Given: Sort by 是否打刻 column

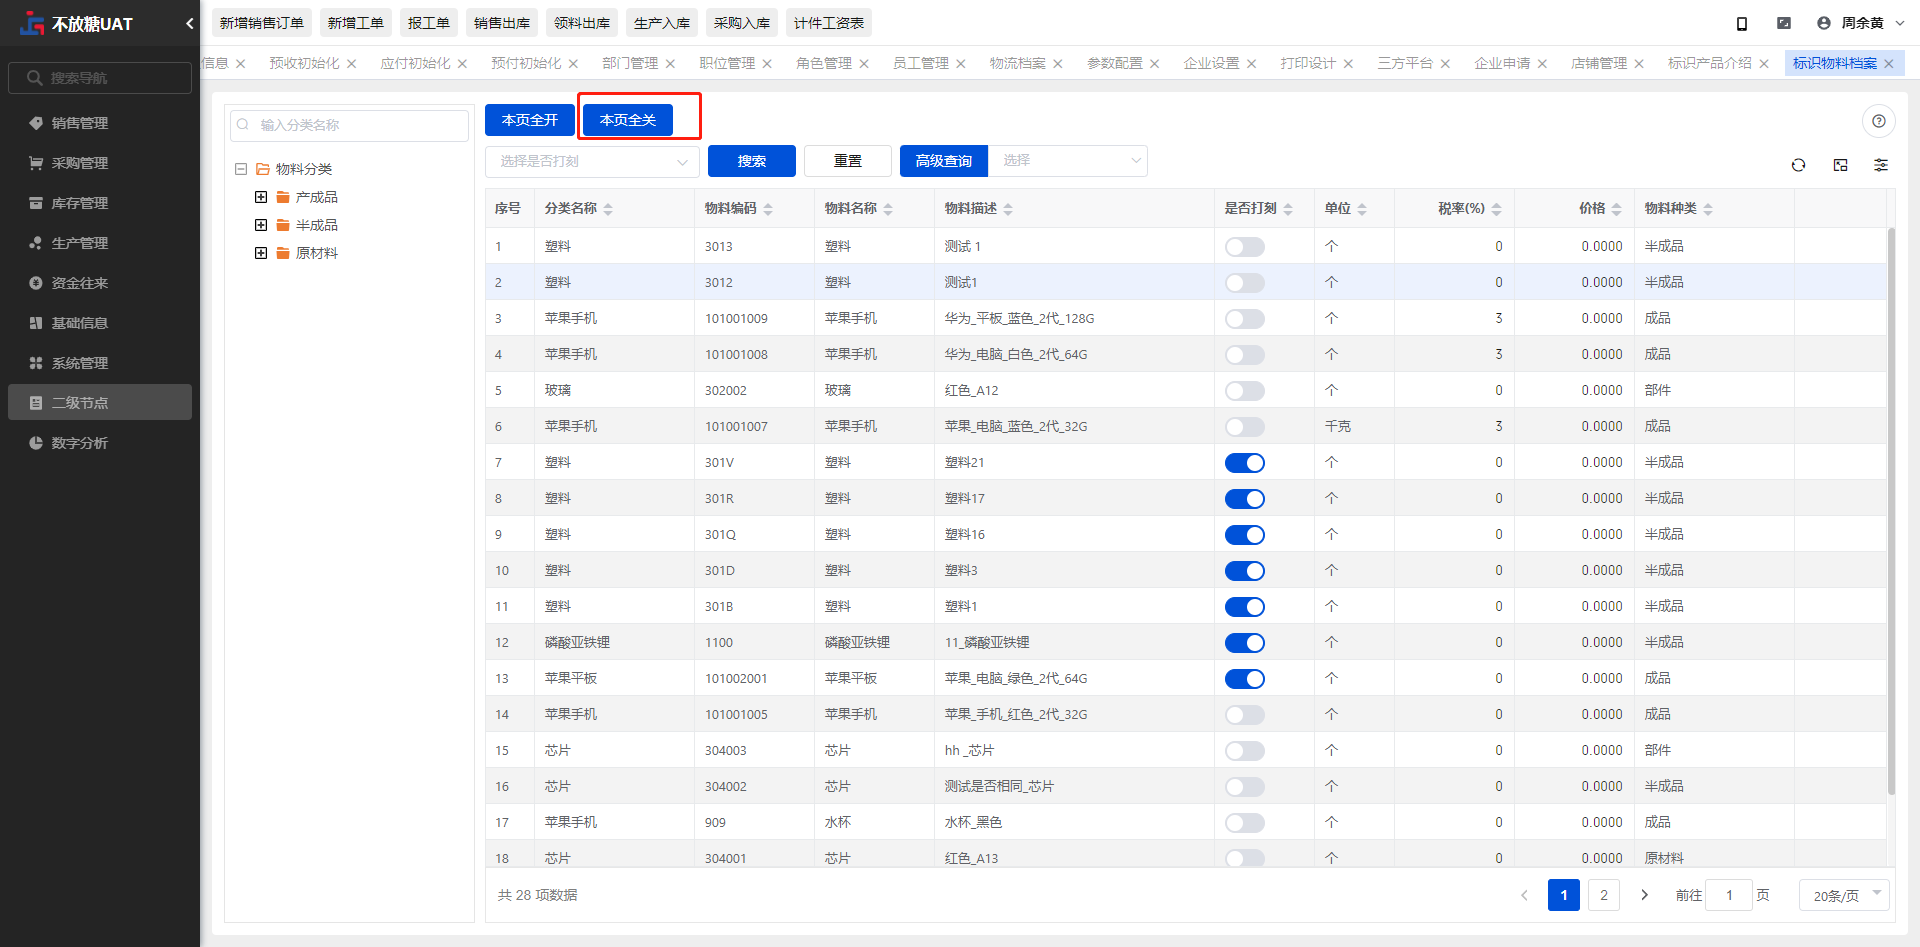Looking at the screenshot, I should [x=1288, y=209].
